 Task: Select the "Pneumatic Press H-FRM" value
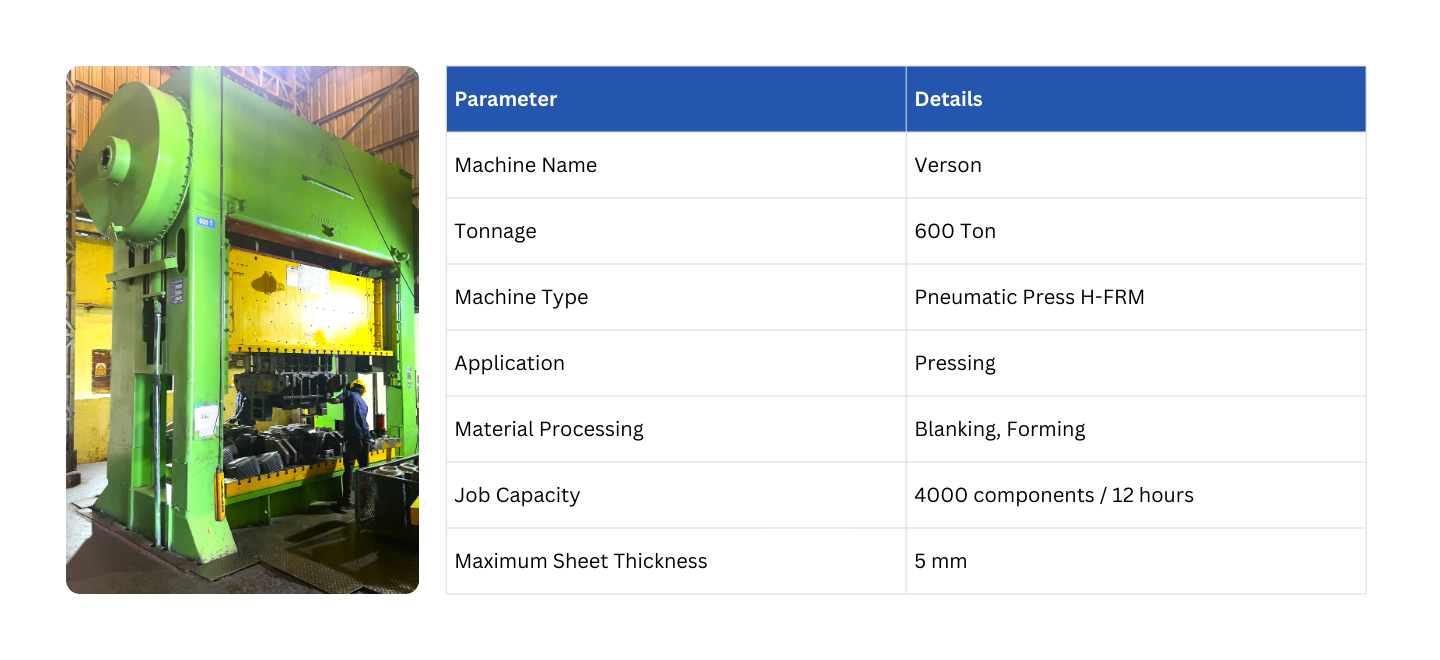pyautogui.click(x=1029, y=297)
